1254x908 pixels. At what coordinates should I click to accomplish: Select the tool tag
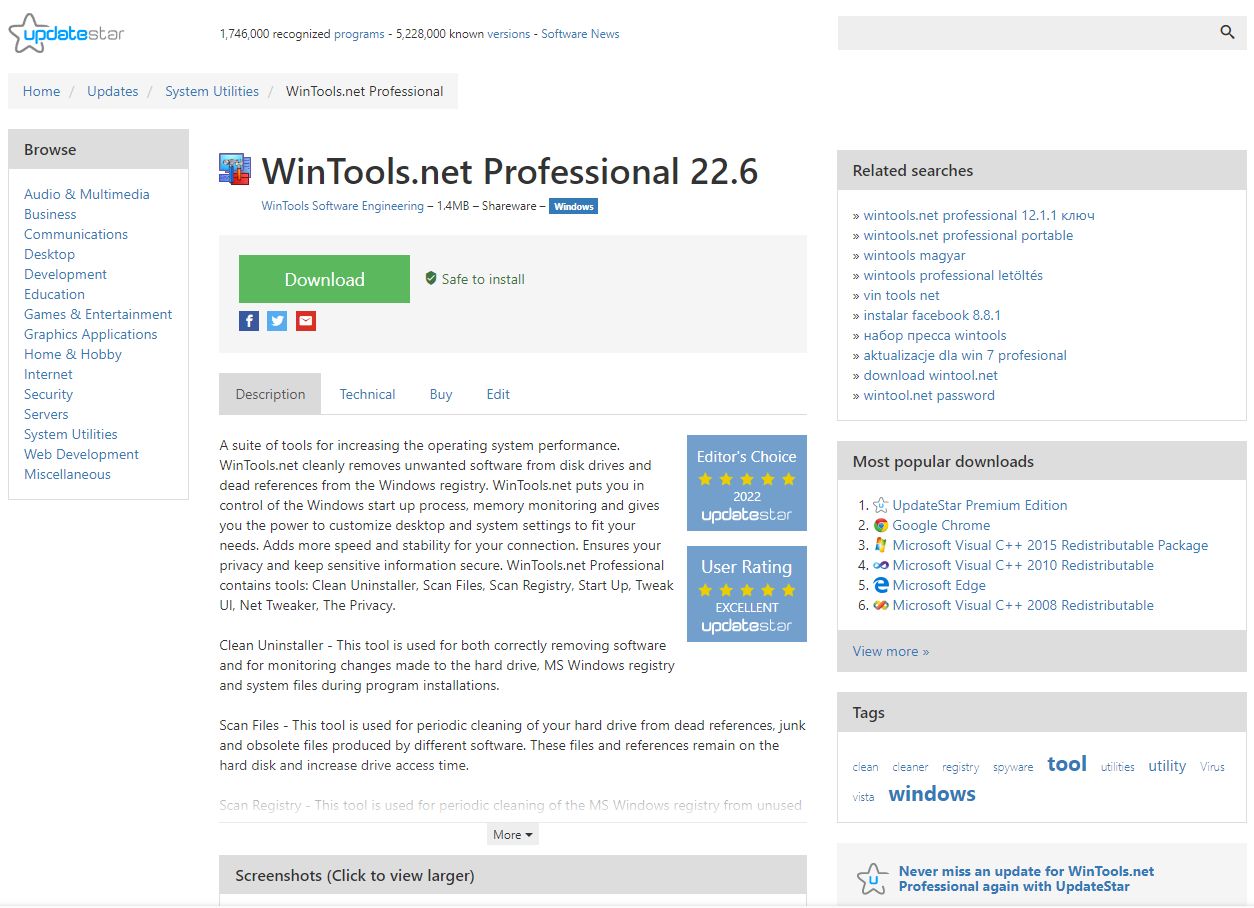tap(1067, 764)
